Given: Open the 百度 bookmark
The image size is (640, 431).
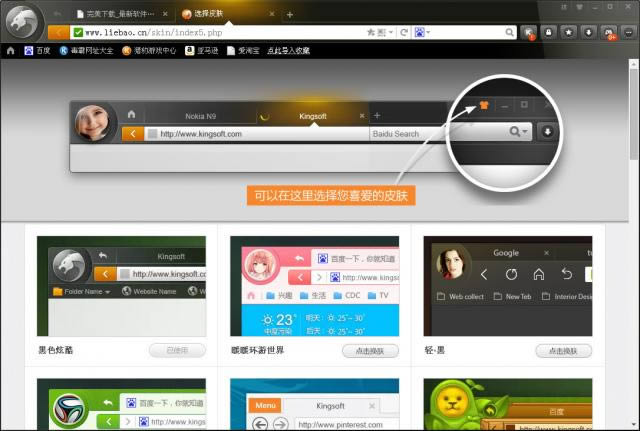Looking at the screenshot, I should coord(37,51).
